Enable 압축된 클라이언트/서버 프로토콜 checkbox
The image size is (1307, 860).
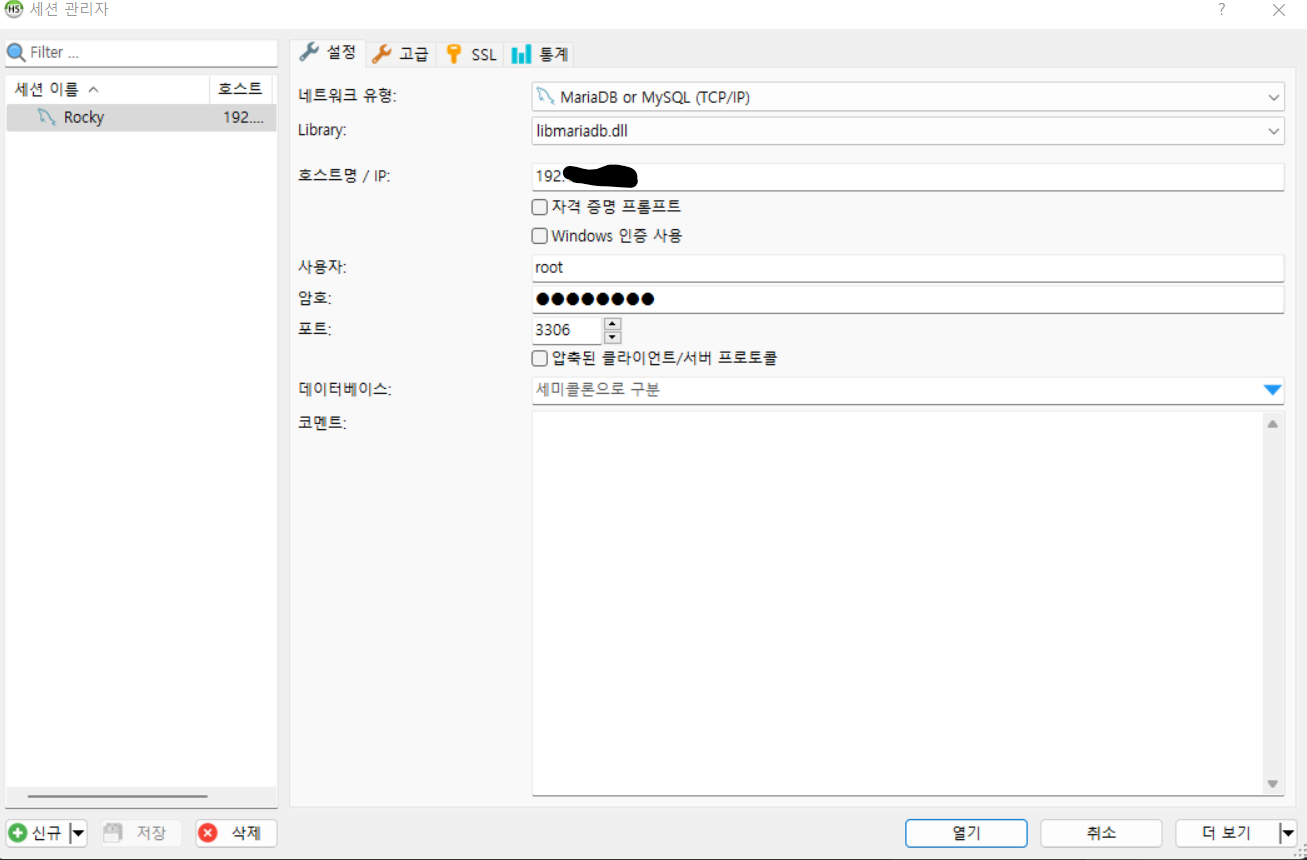[x=539, y=358]
